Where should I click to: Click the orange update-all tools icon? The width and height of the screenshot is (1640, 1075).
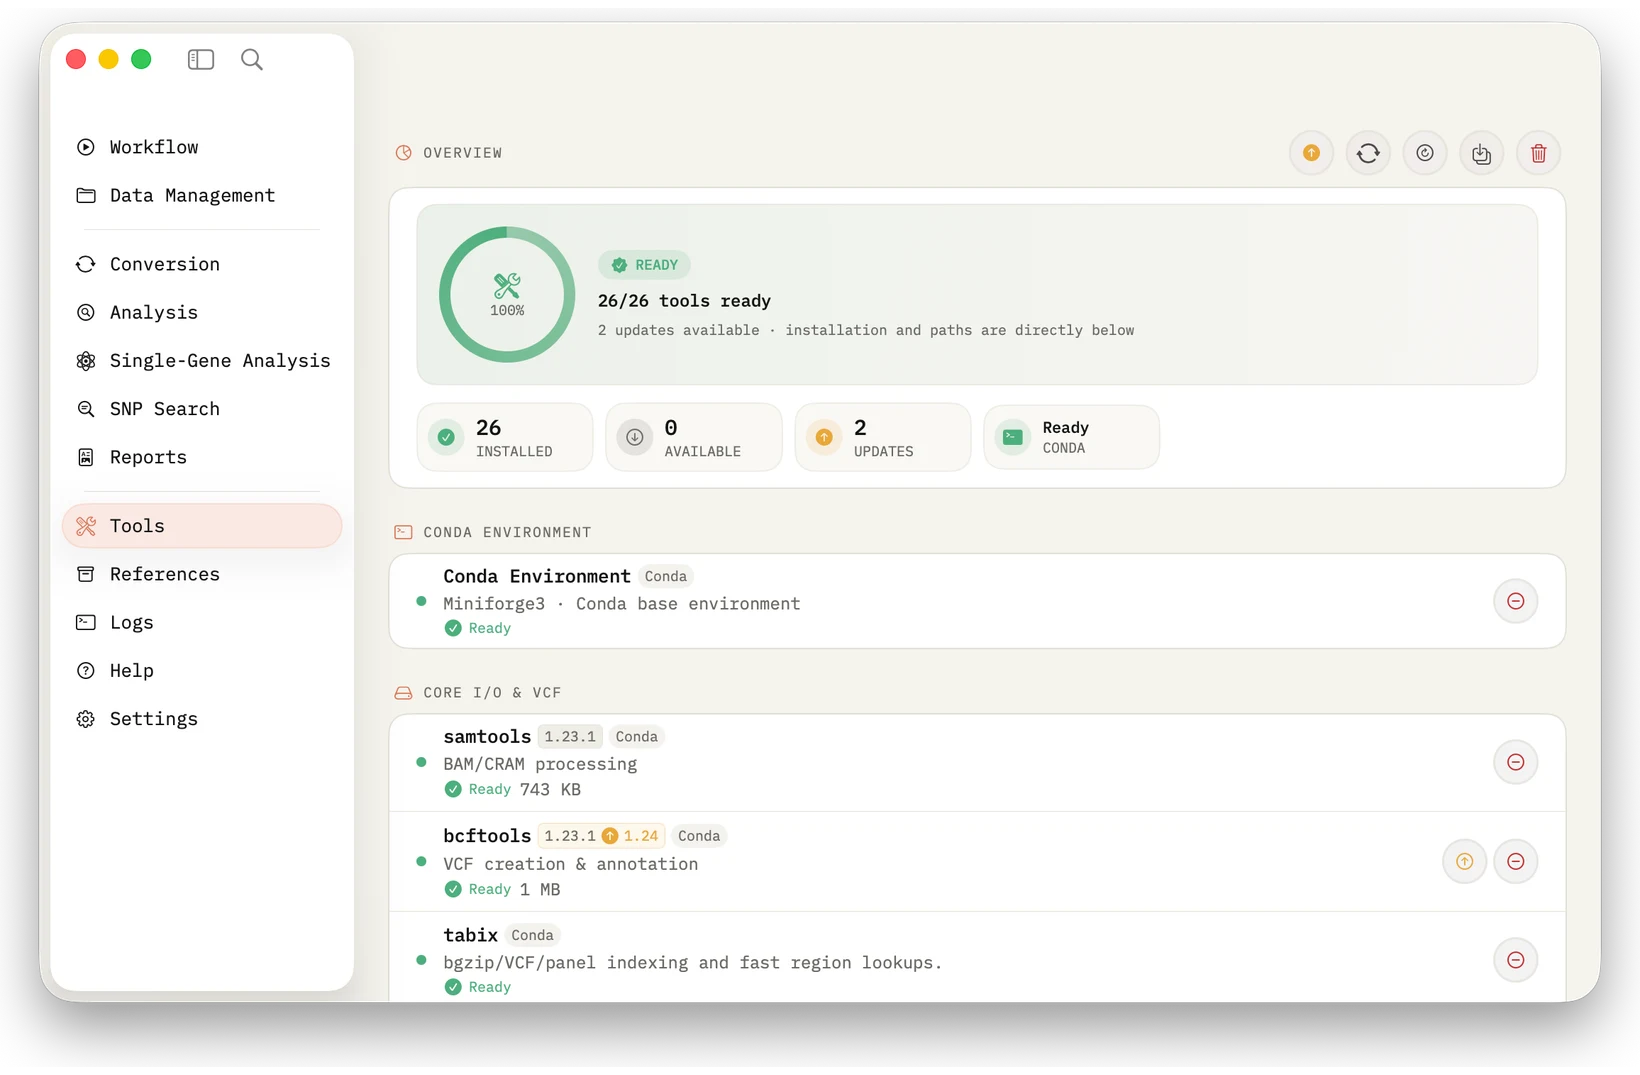tap(1311, 153)
